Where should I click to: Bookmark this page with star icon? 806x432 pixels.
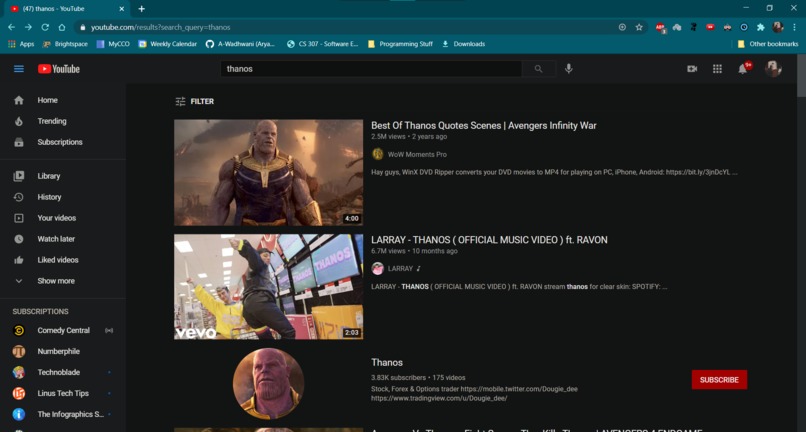(x=639, y=27)
